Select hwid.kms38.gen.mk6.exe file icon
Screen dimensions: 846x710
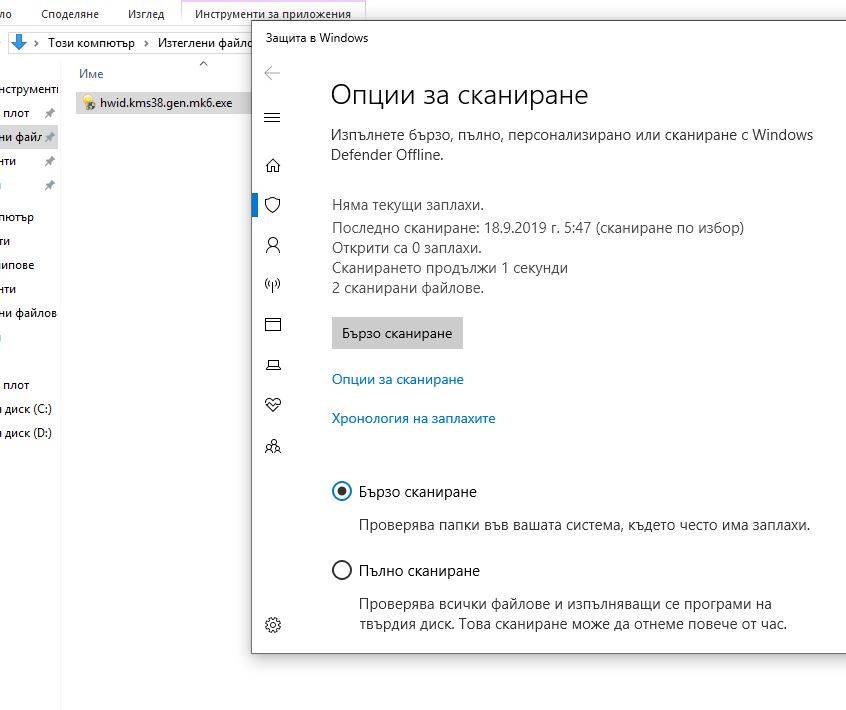coord(89,103)
